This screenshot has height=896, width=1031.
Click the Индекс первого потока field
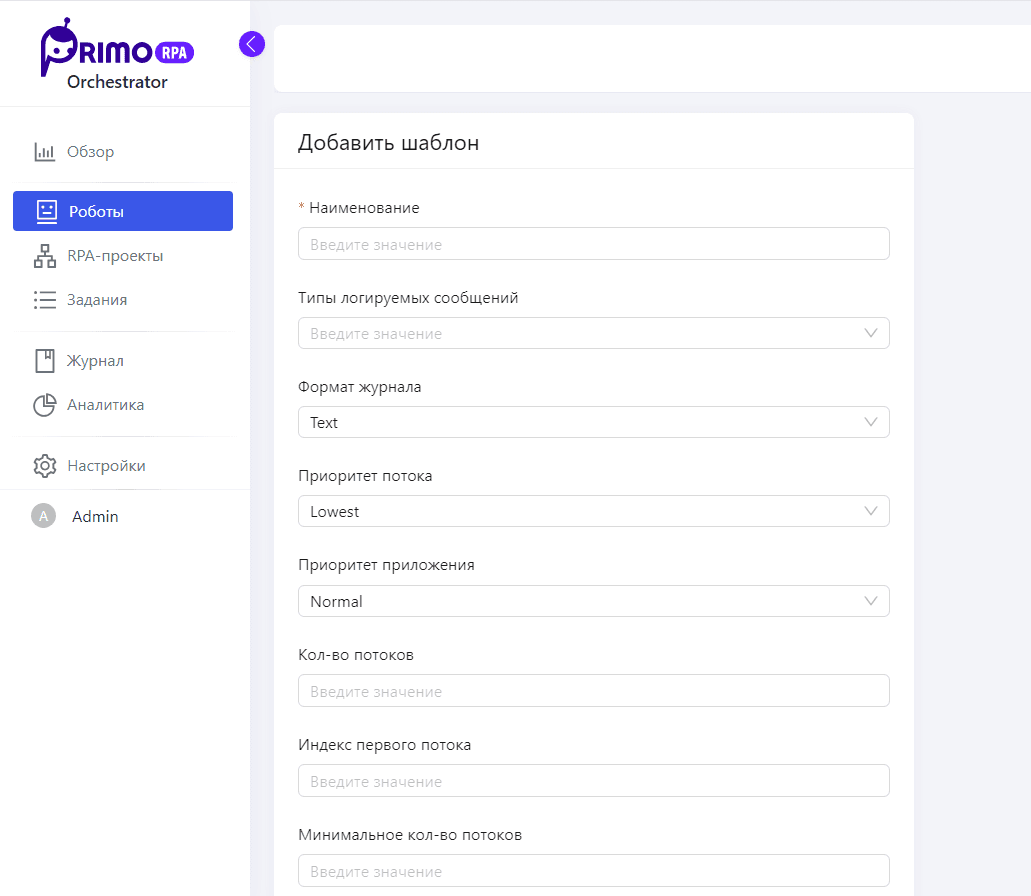(x=593, y=781)
